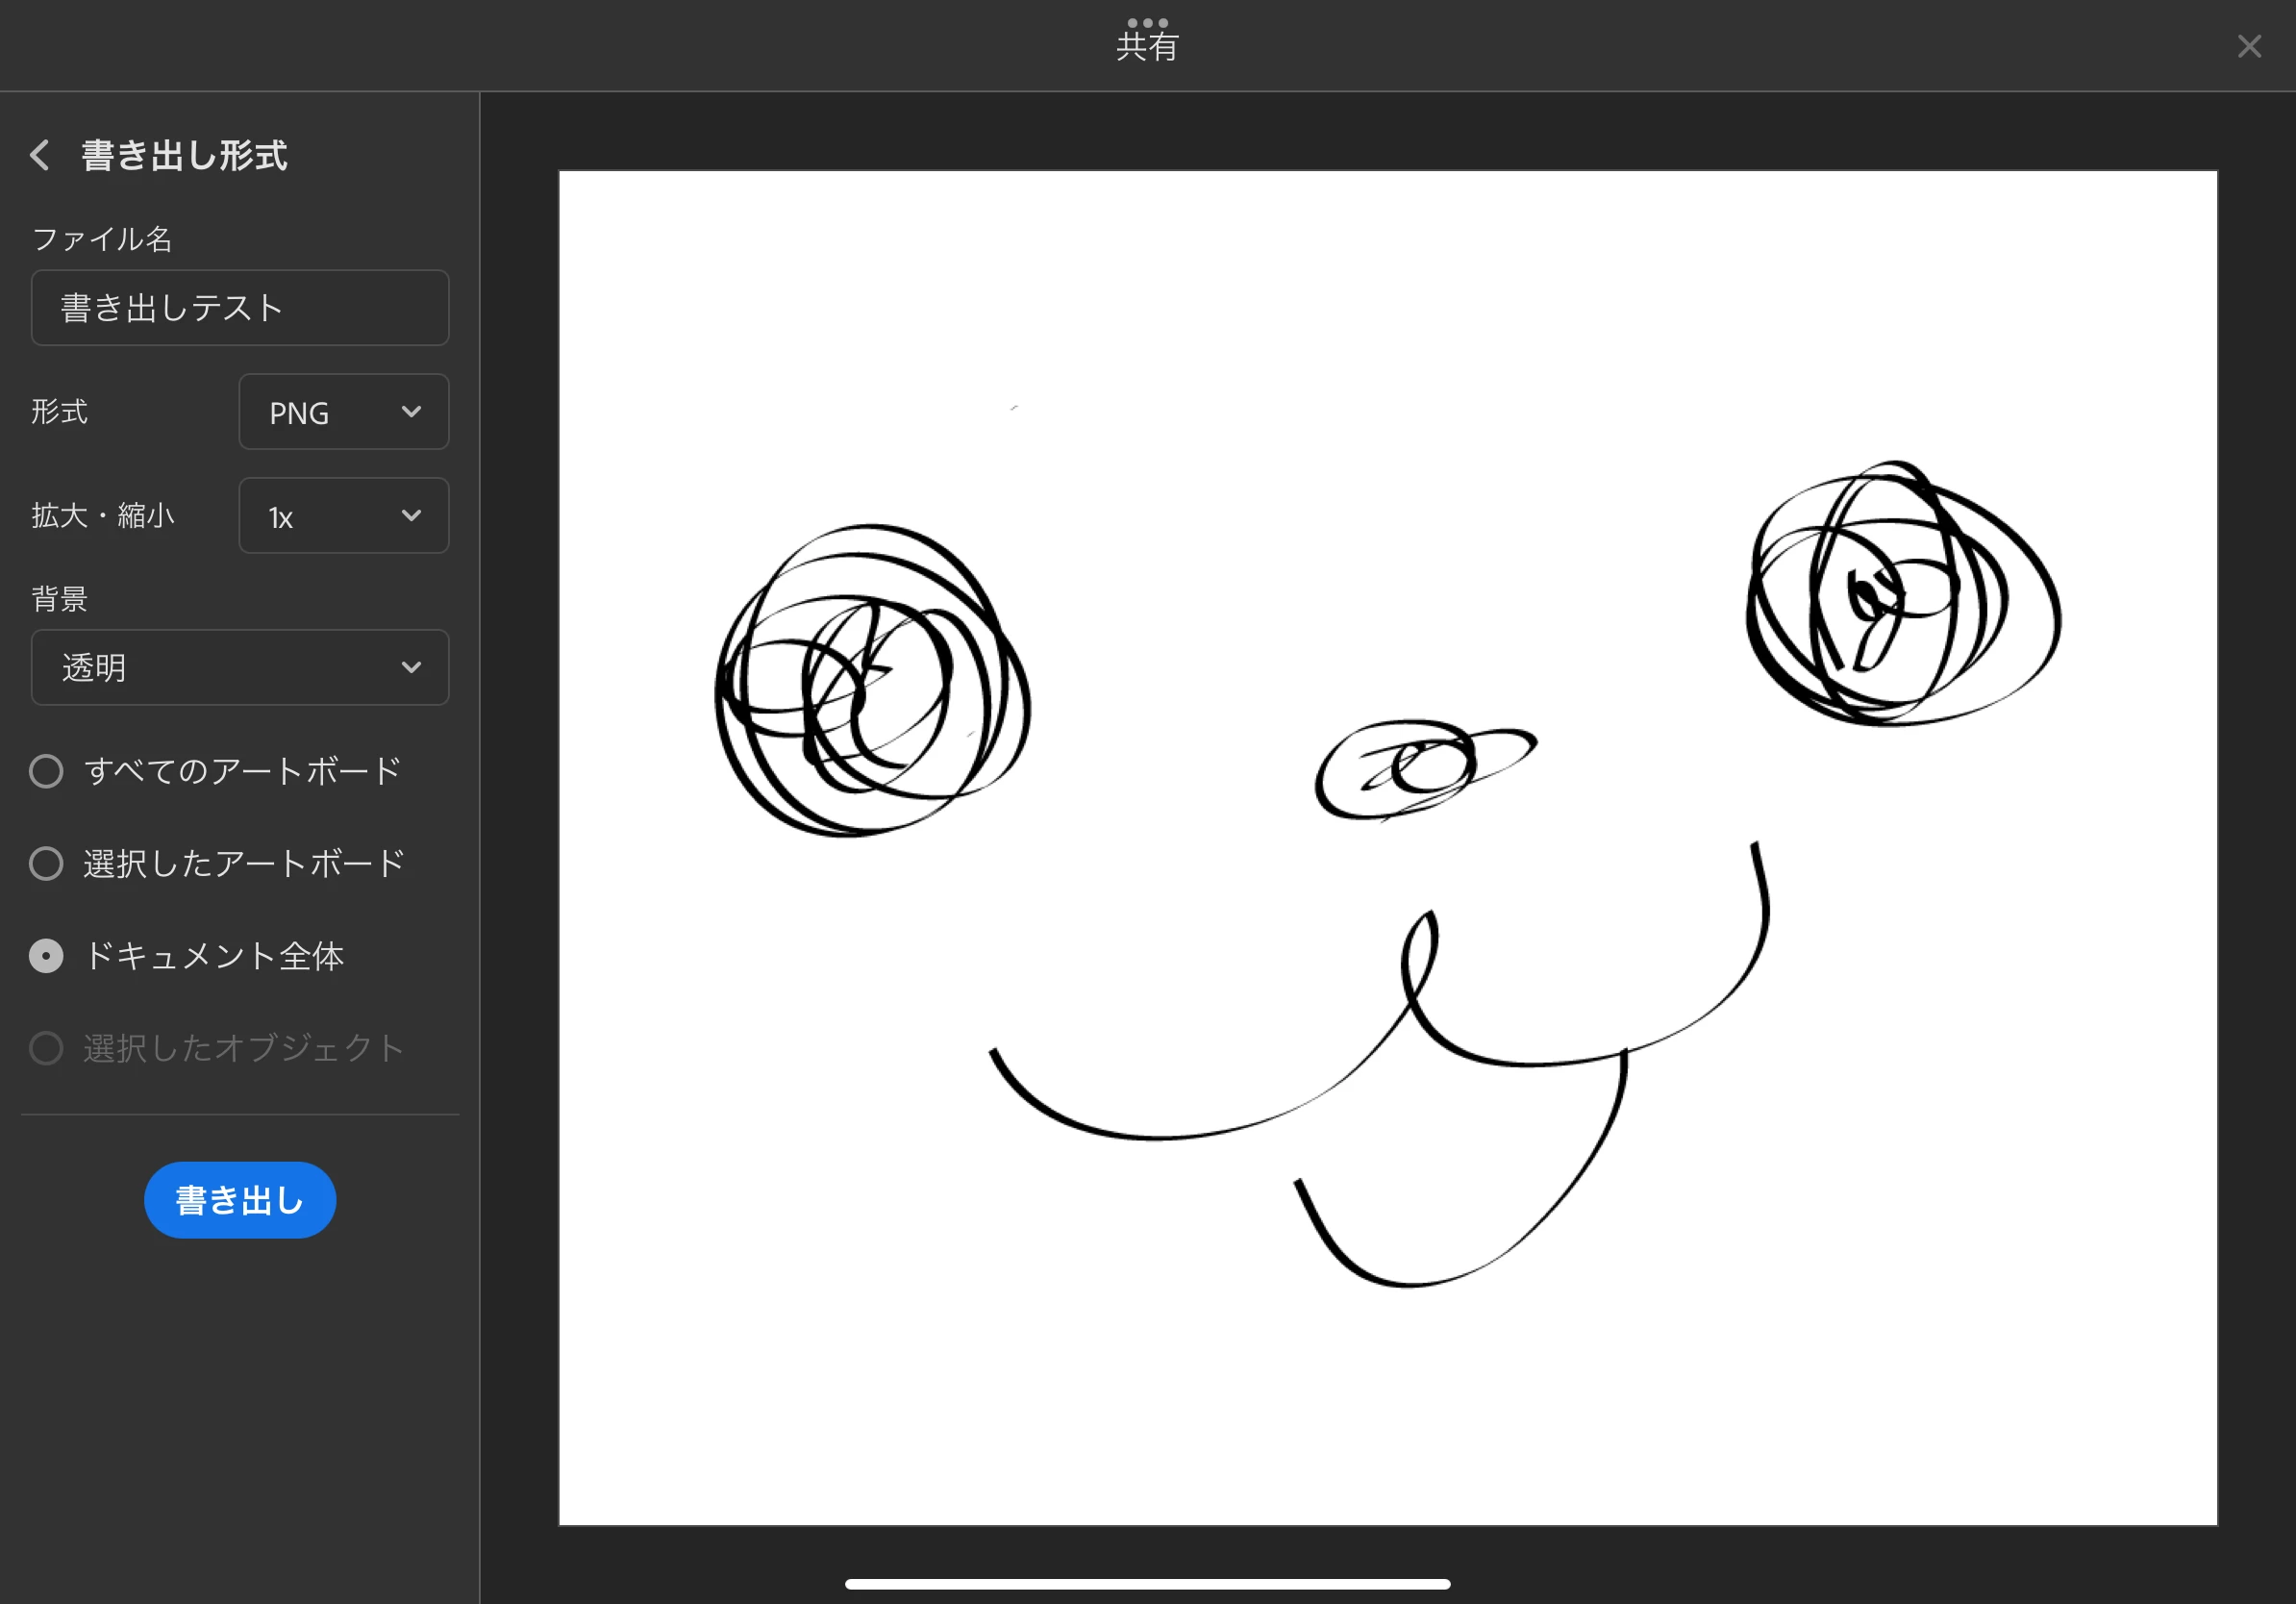Close the 共有 share dialog
This screenshot has height=1604, width=2296.
pos(2249,46)
